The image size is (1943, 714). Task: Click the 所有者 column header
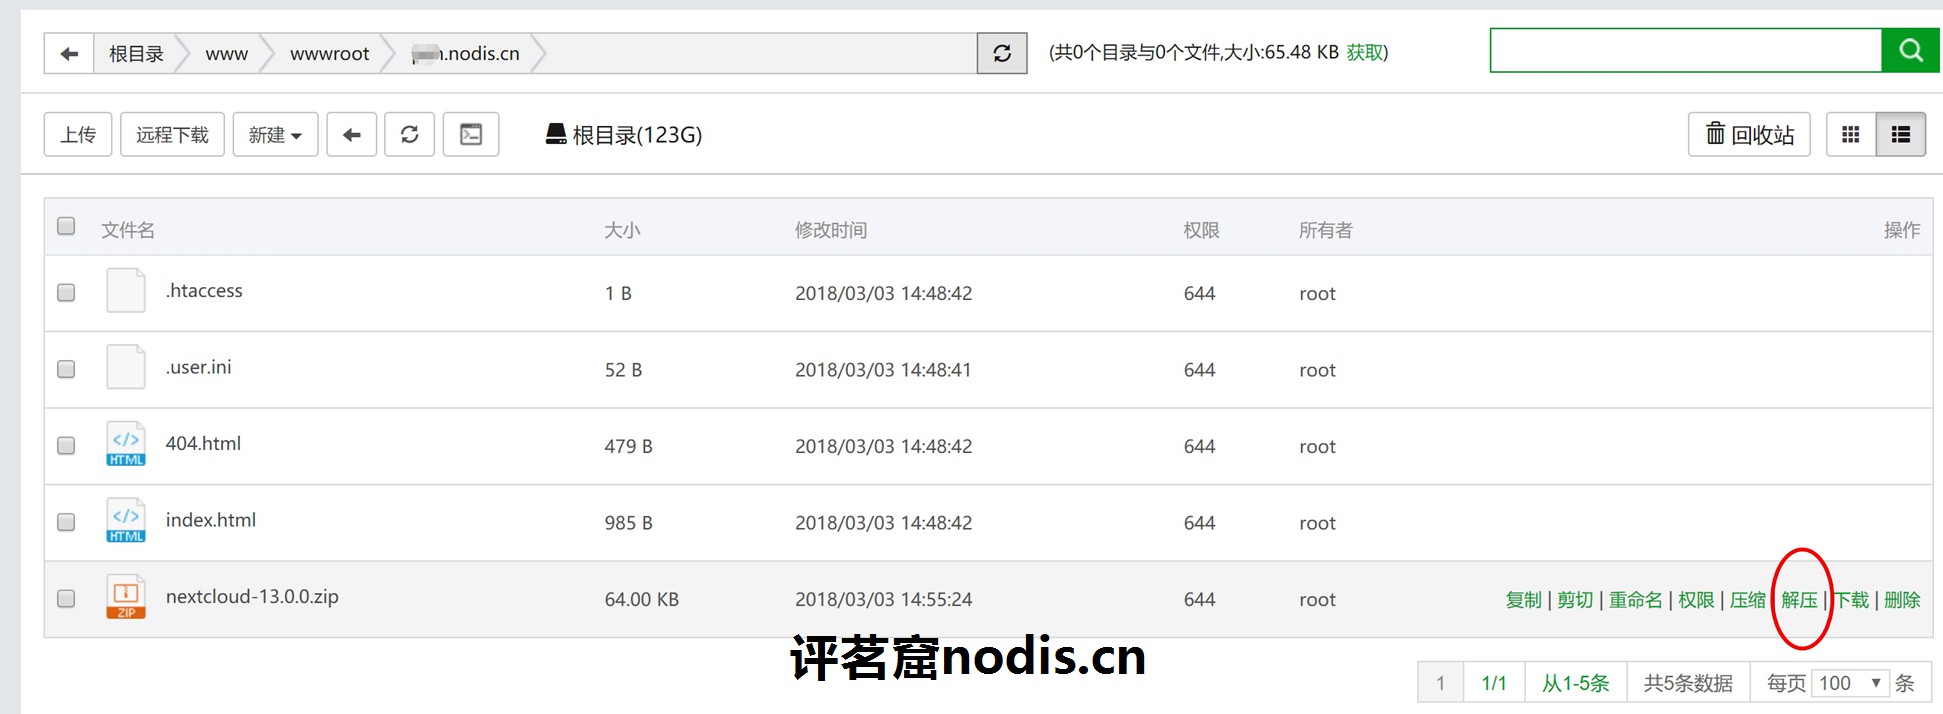pyautogui.click(x=1326, y=230)
